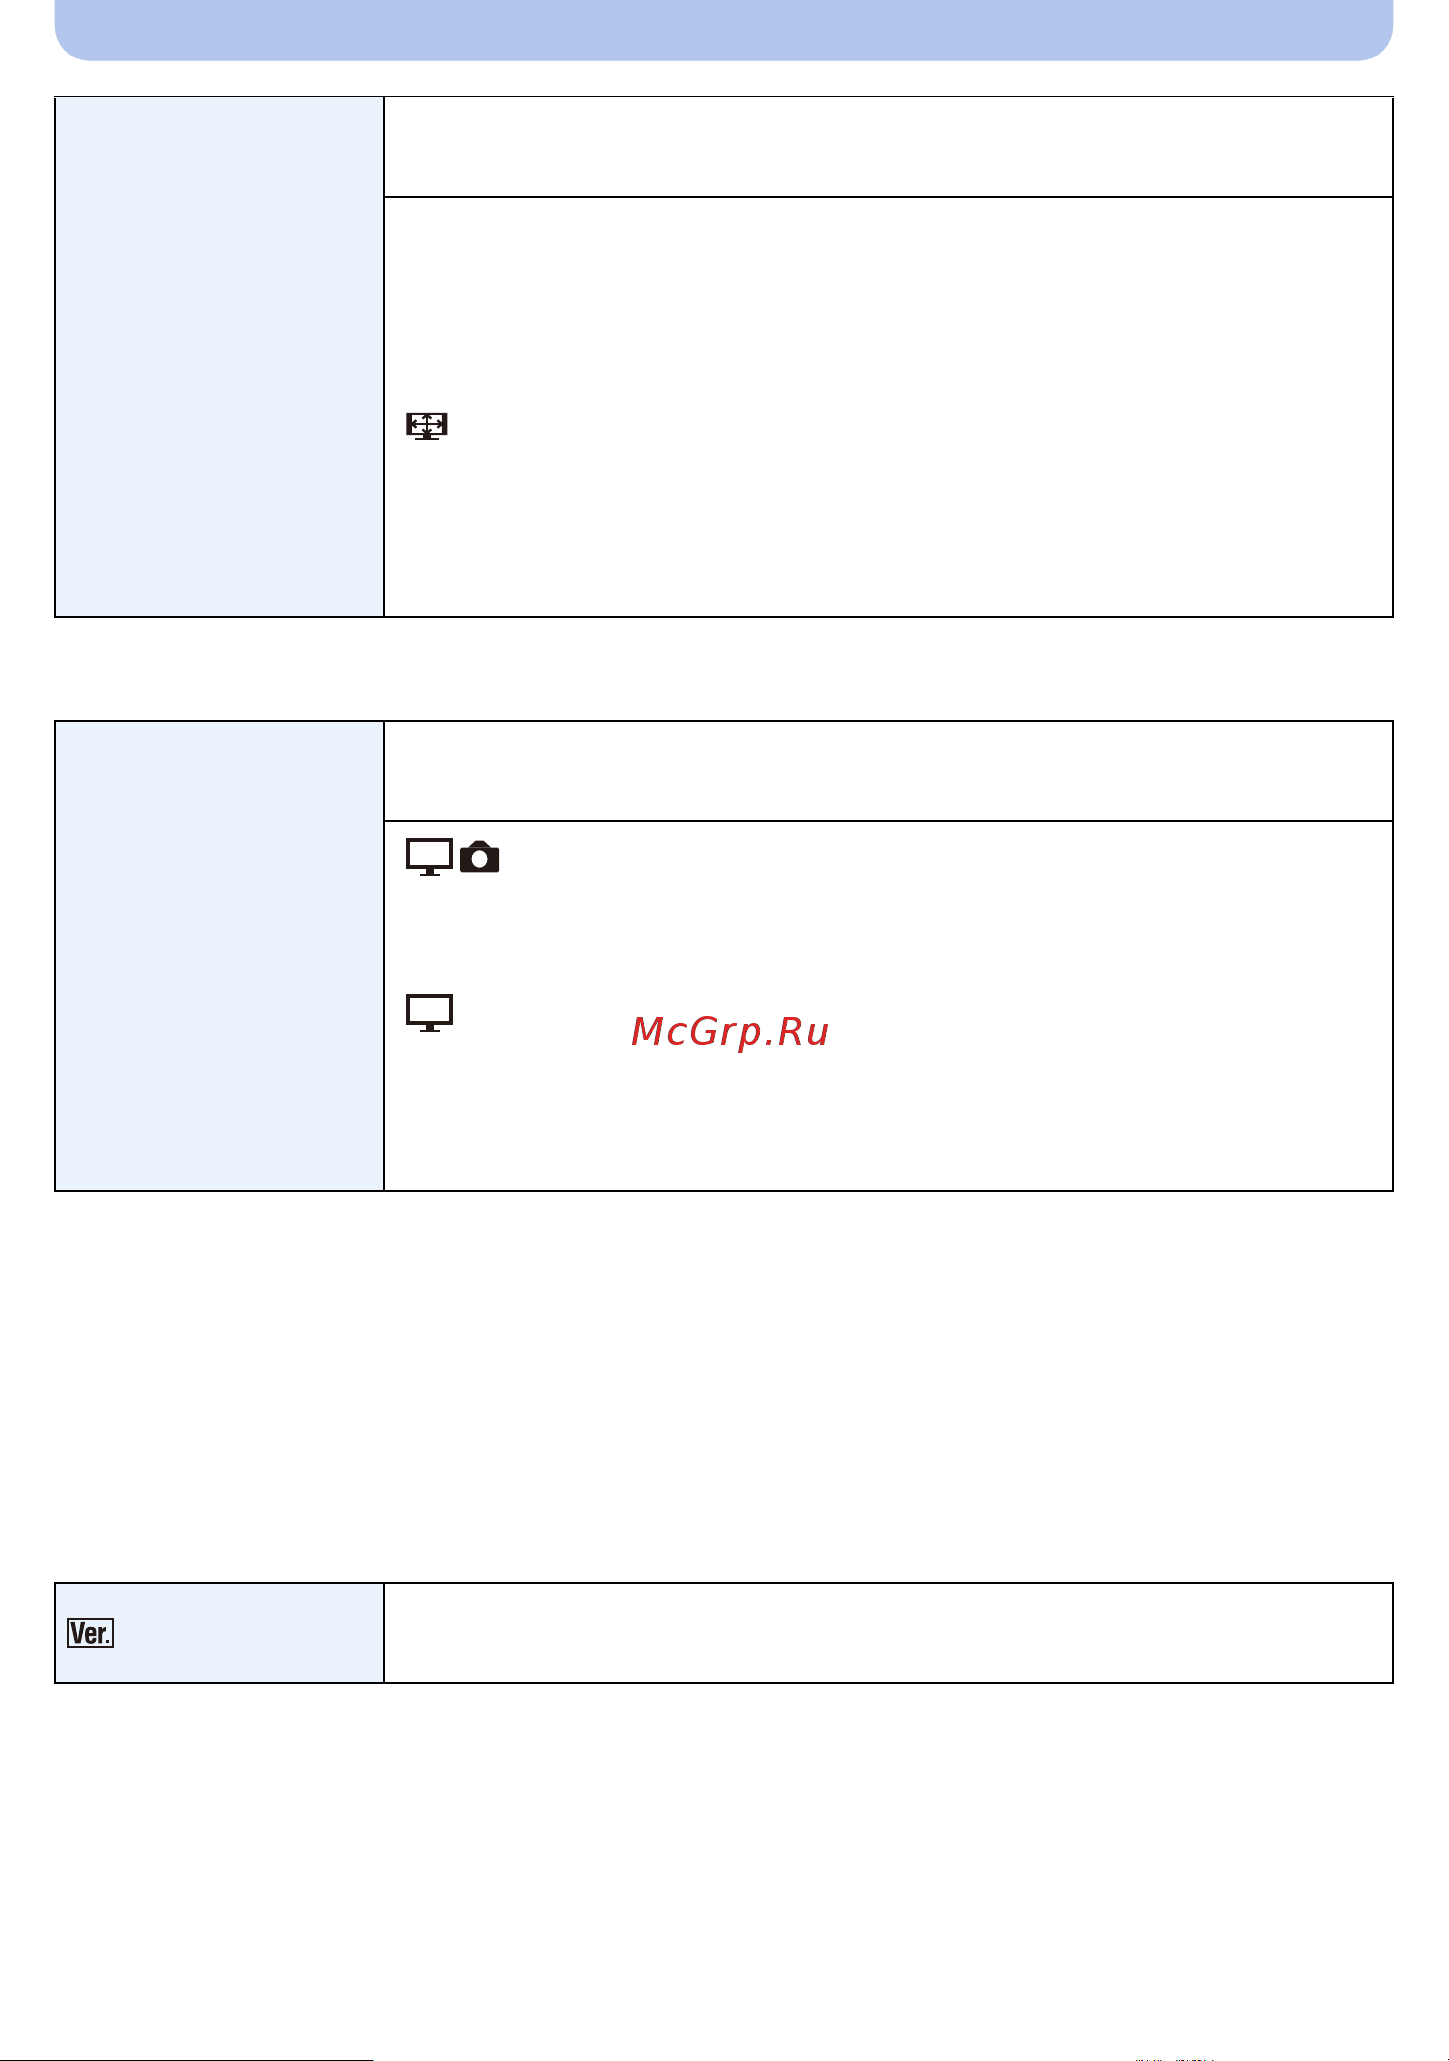Click the black camera icon
This screenshot has height=2061, width=1449.
[480, 857]
